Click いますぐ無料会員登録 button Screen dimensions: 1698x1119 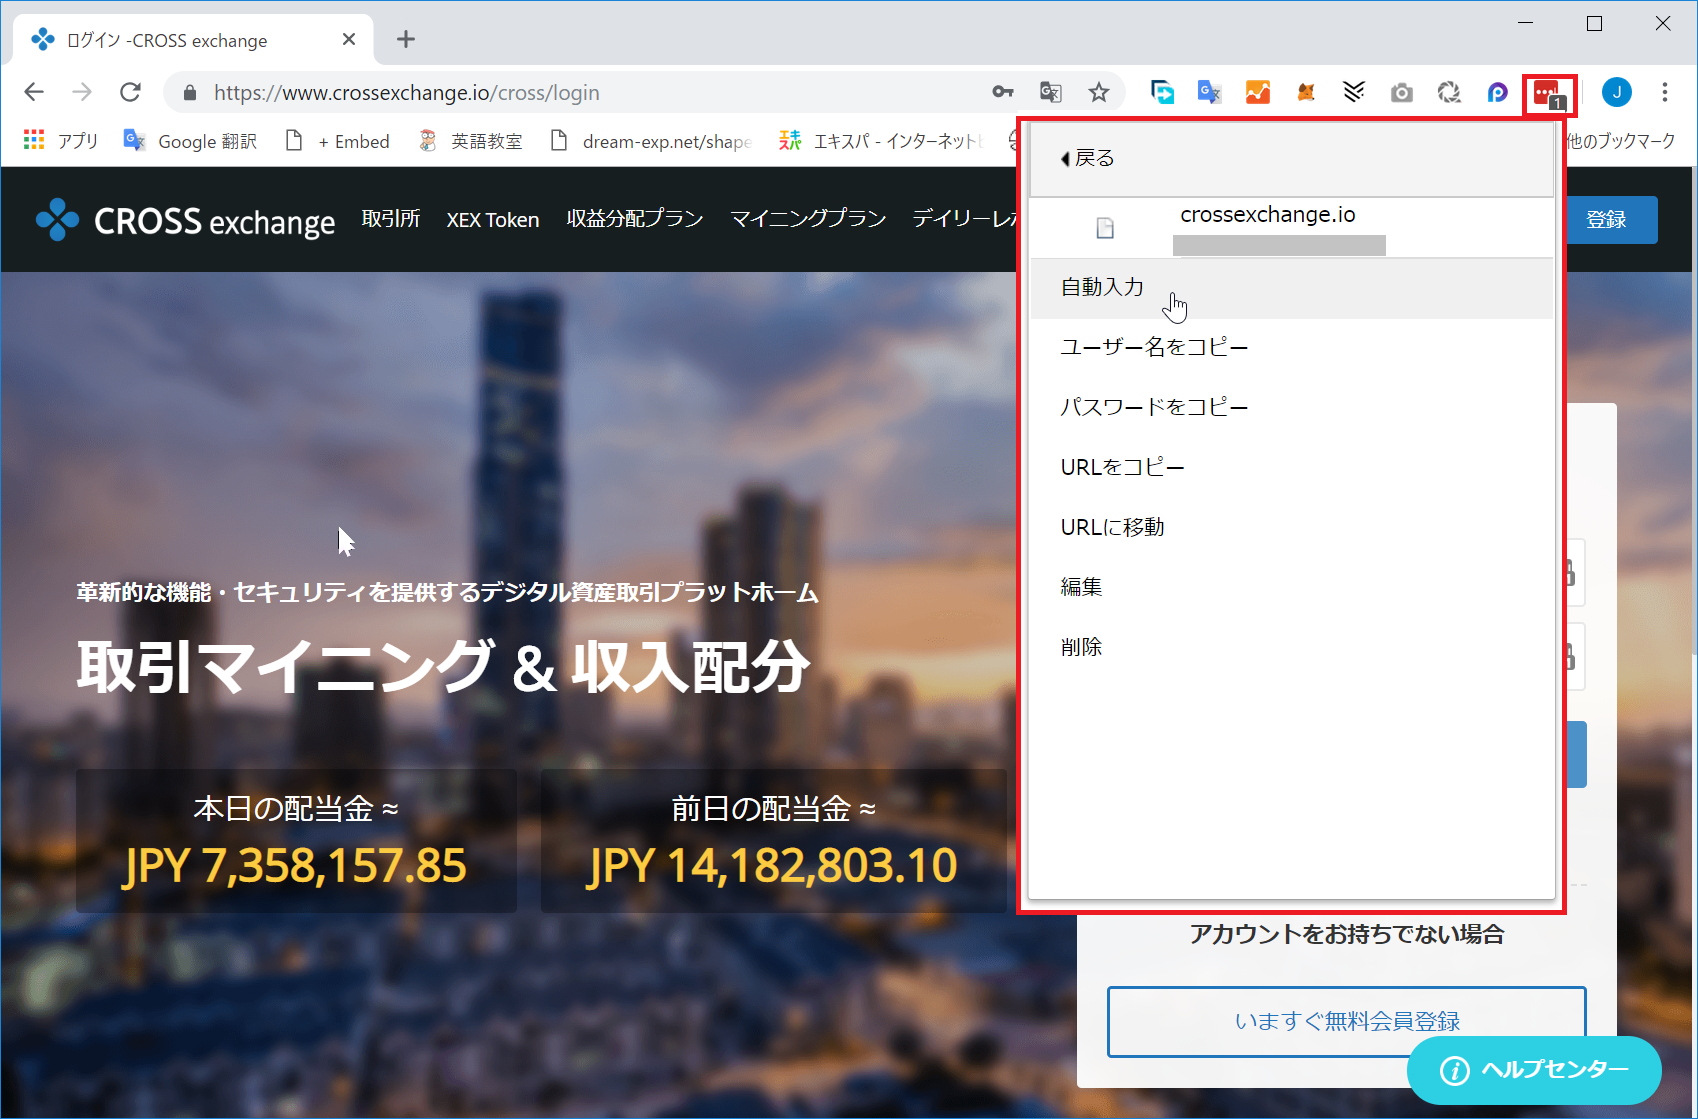coord(1347,1021)
